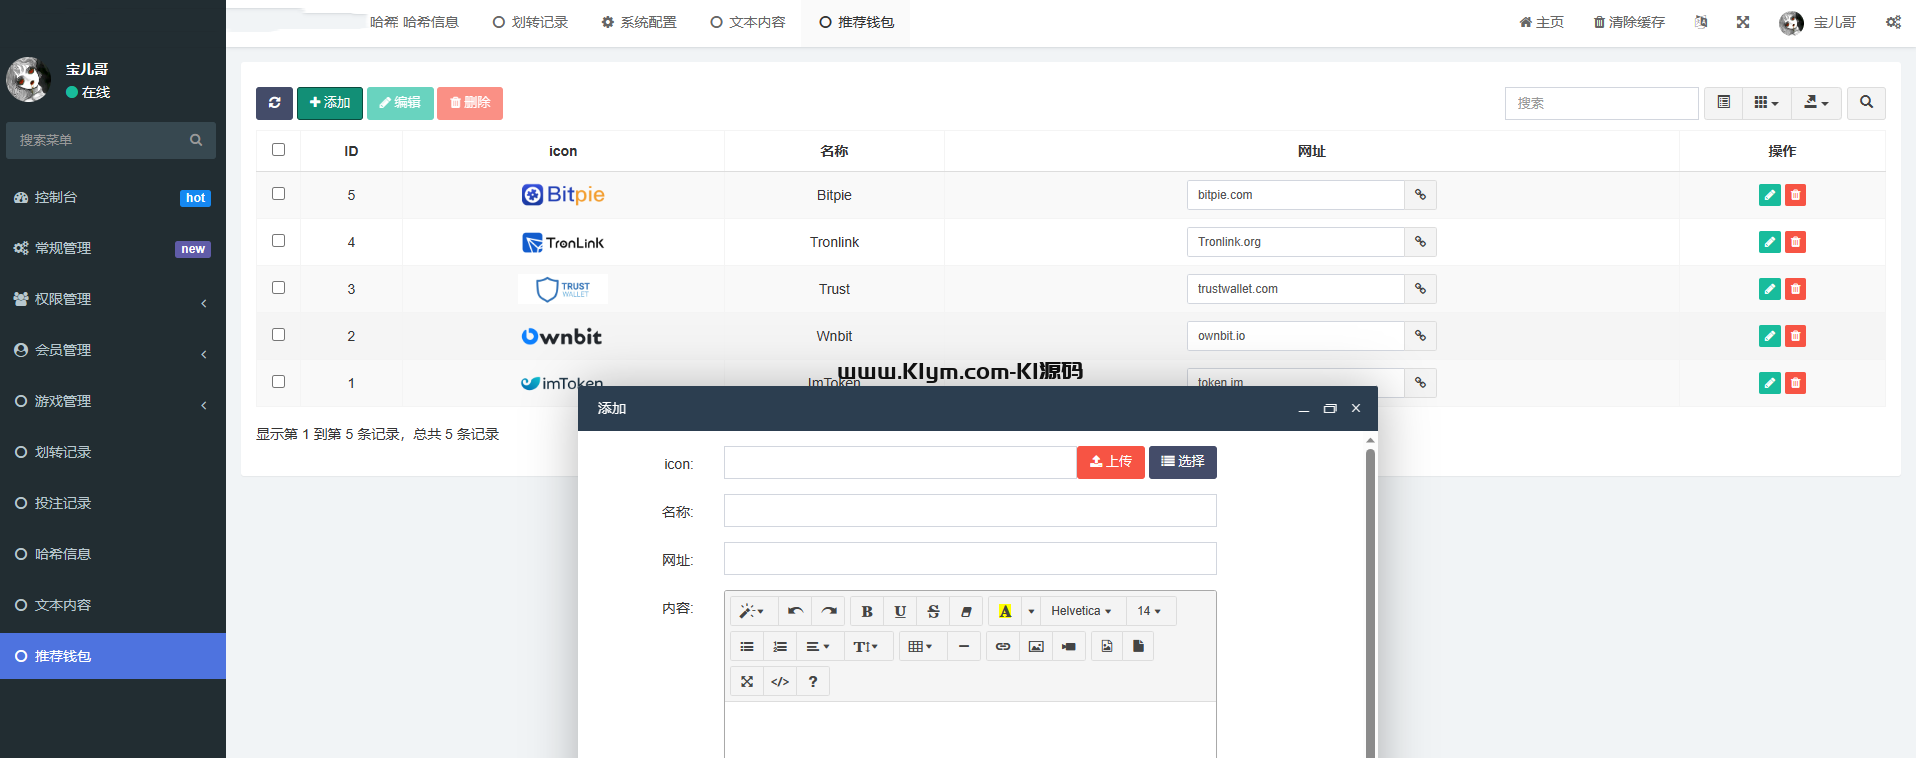The height and width of the screenshot is (758, 1916).
Task: Click the unordered list icon in editor
Action: click(x=747, y=647)
